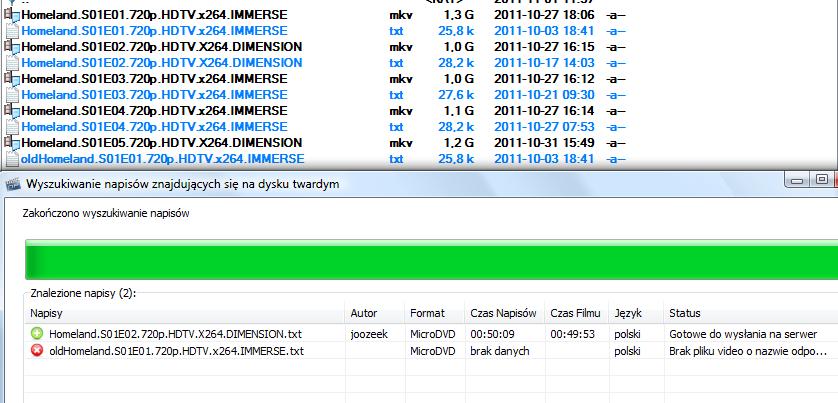Select black Homeland.S01E04.720p.HDTV.x264.IMMERSE mkv file

point(154,111)
